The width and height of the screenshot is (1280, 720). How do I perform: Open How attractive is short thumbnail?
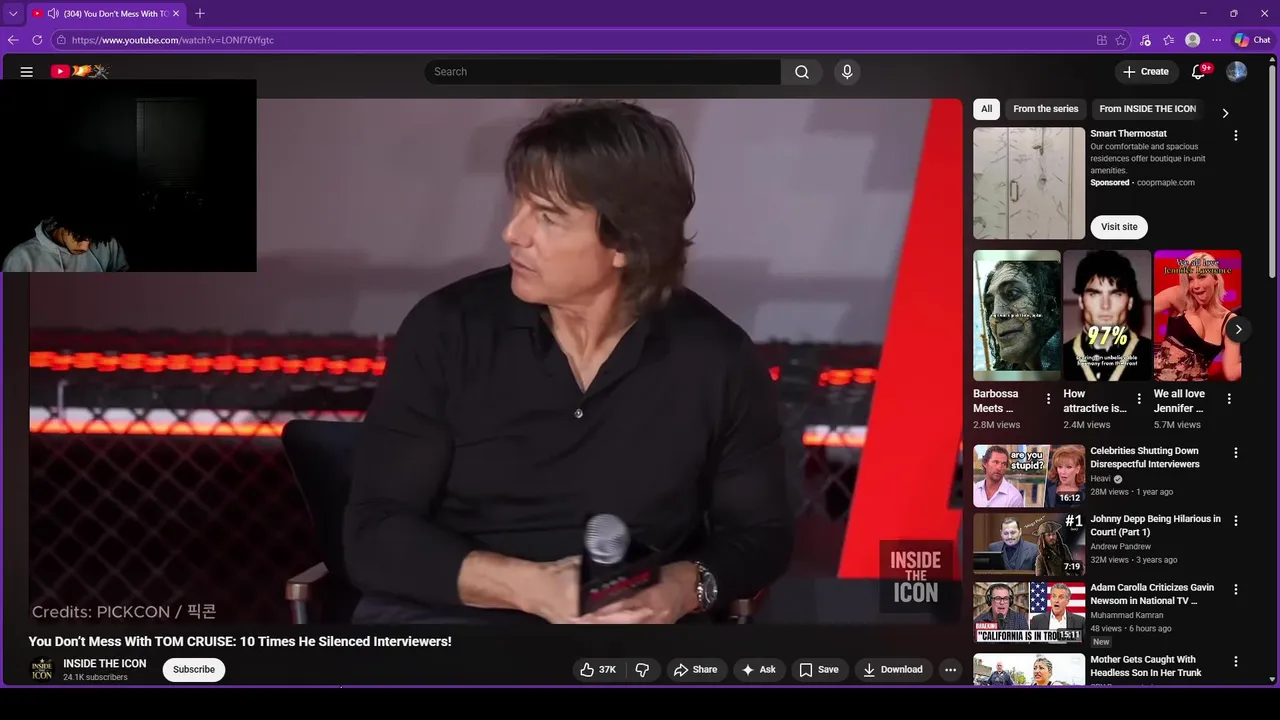click(1107, 316)
